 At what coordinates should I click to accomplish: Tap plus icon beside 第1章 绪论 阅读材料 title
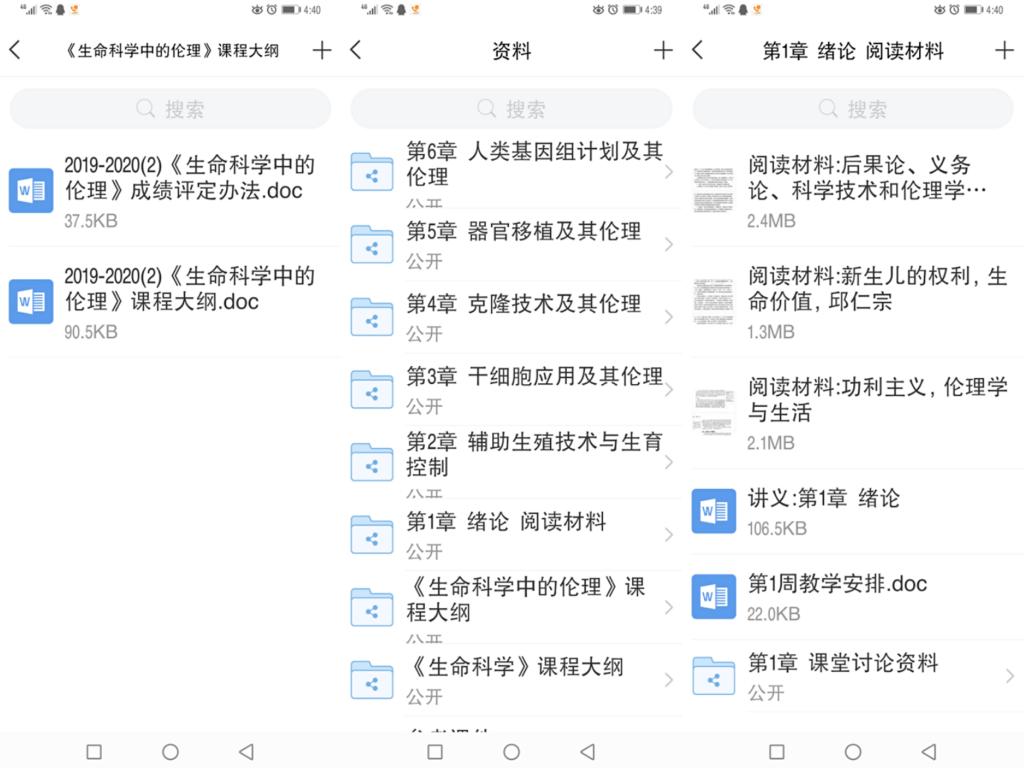(x=1004, y=51)
